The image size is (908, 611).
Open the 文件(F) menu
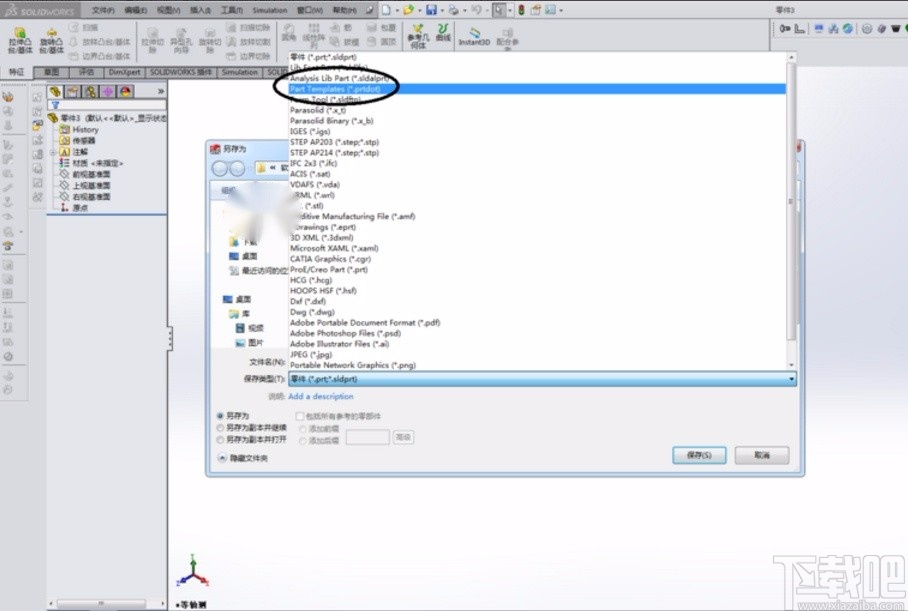[x=103, y=10]
